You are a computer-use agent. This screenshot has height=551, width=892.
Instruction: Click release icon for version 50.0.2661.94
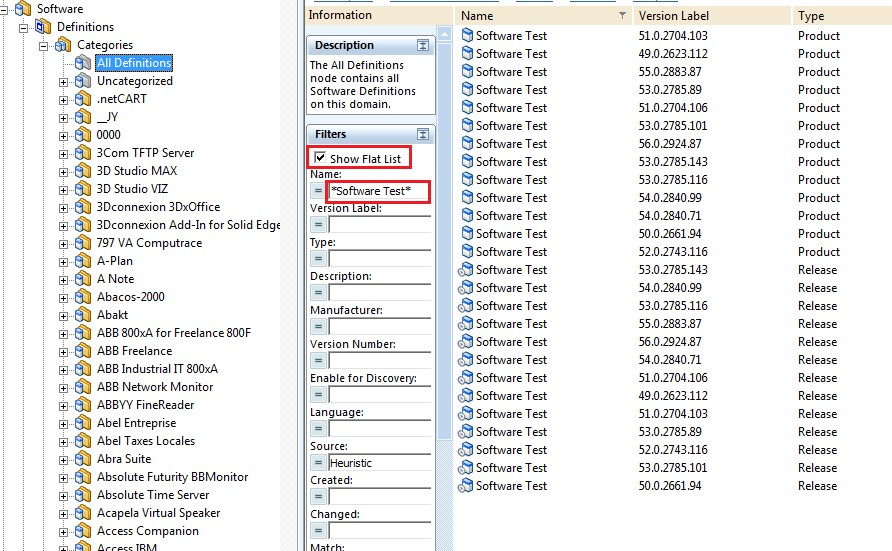(466, 486)
